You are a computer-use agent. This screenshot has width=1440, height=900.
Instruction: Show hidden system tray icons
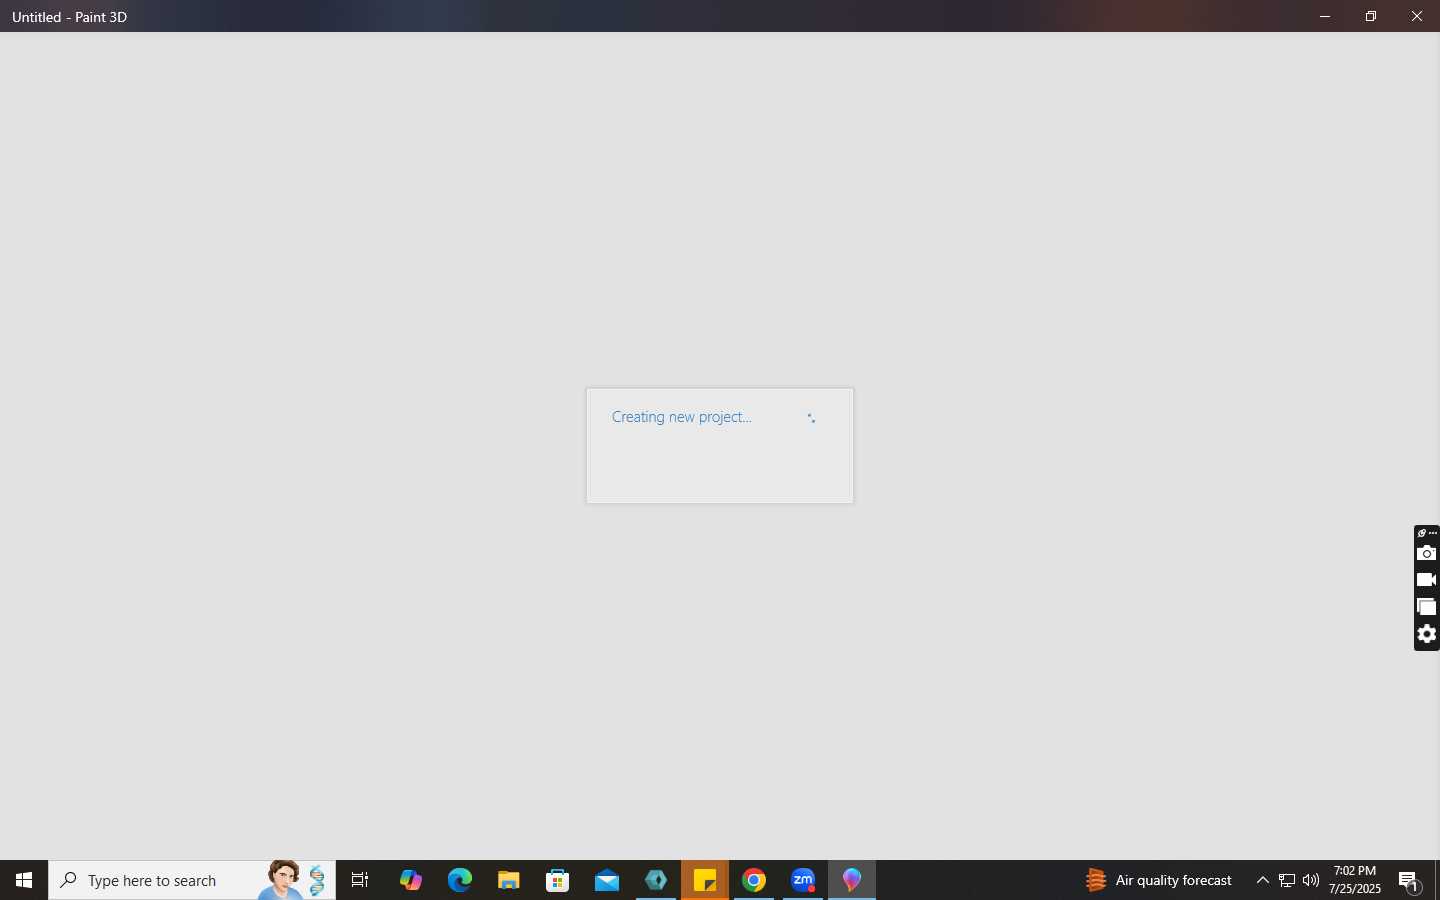(1262, 880)
